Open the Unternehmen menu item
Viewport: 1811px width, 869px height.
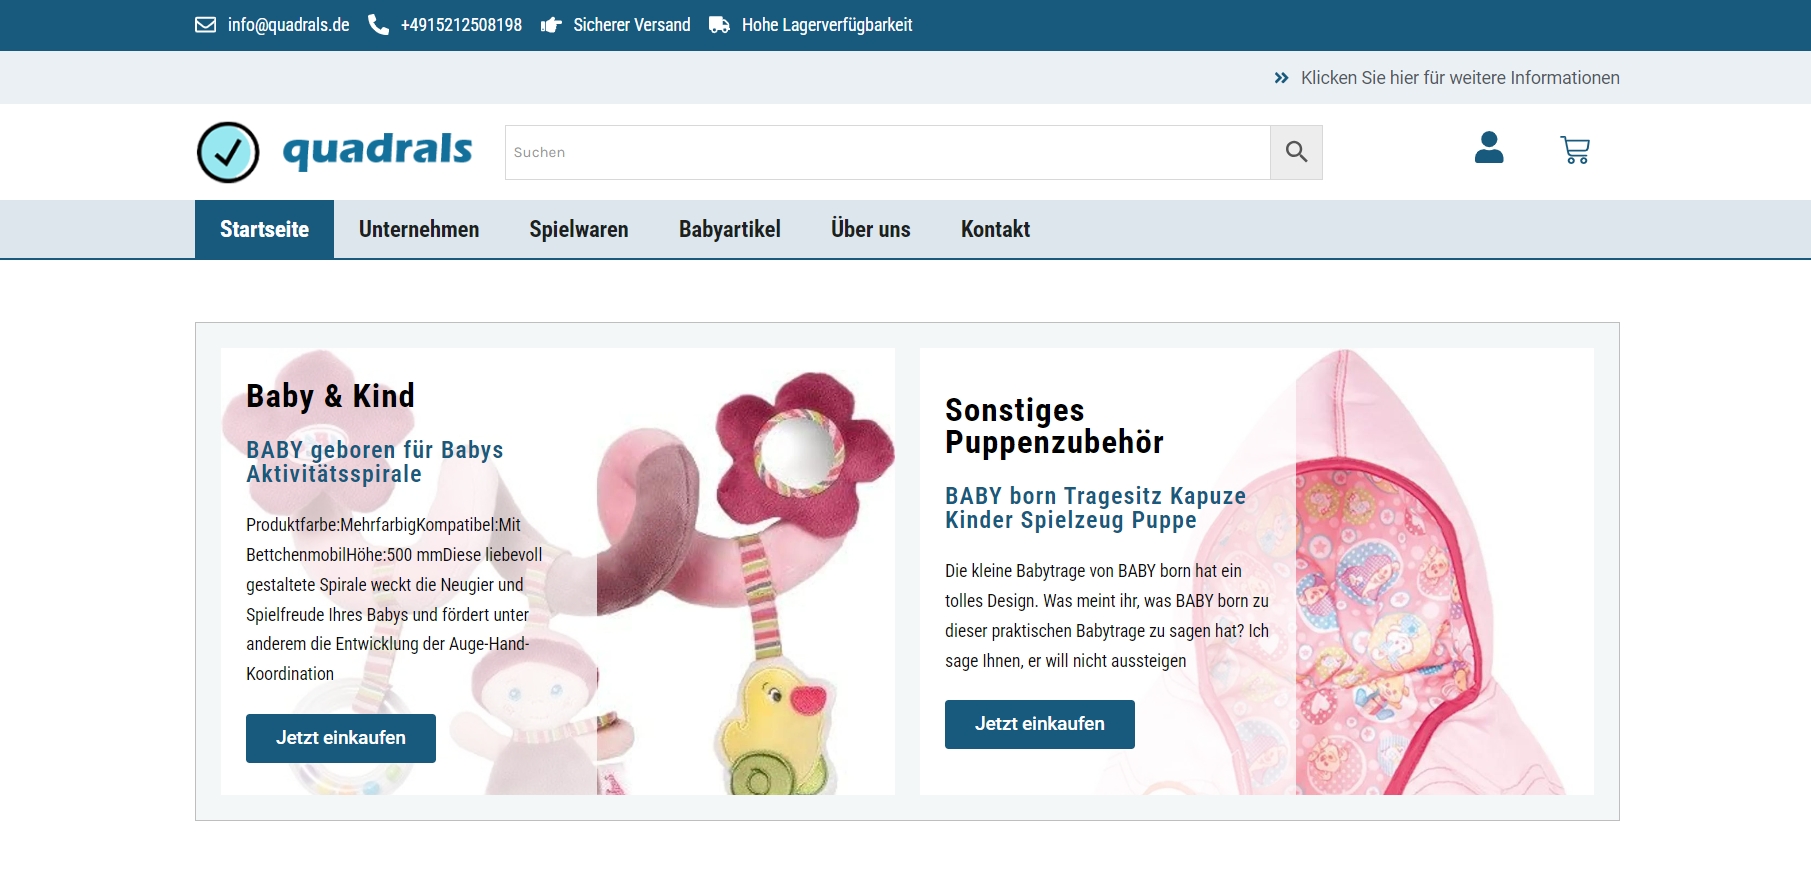[x=419, y=229]
